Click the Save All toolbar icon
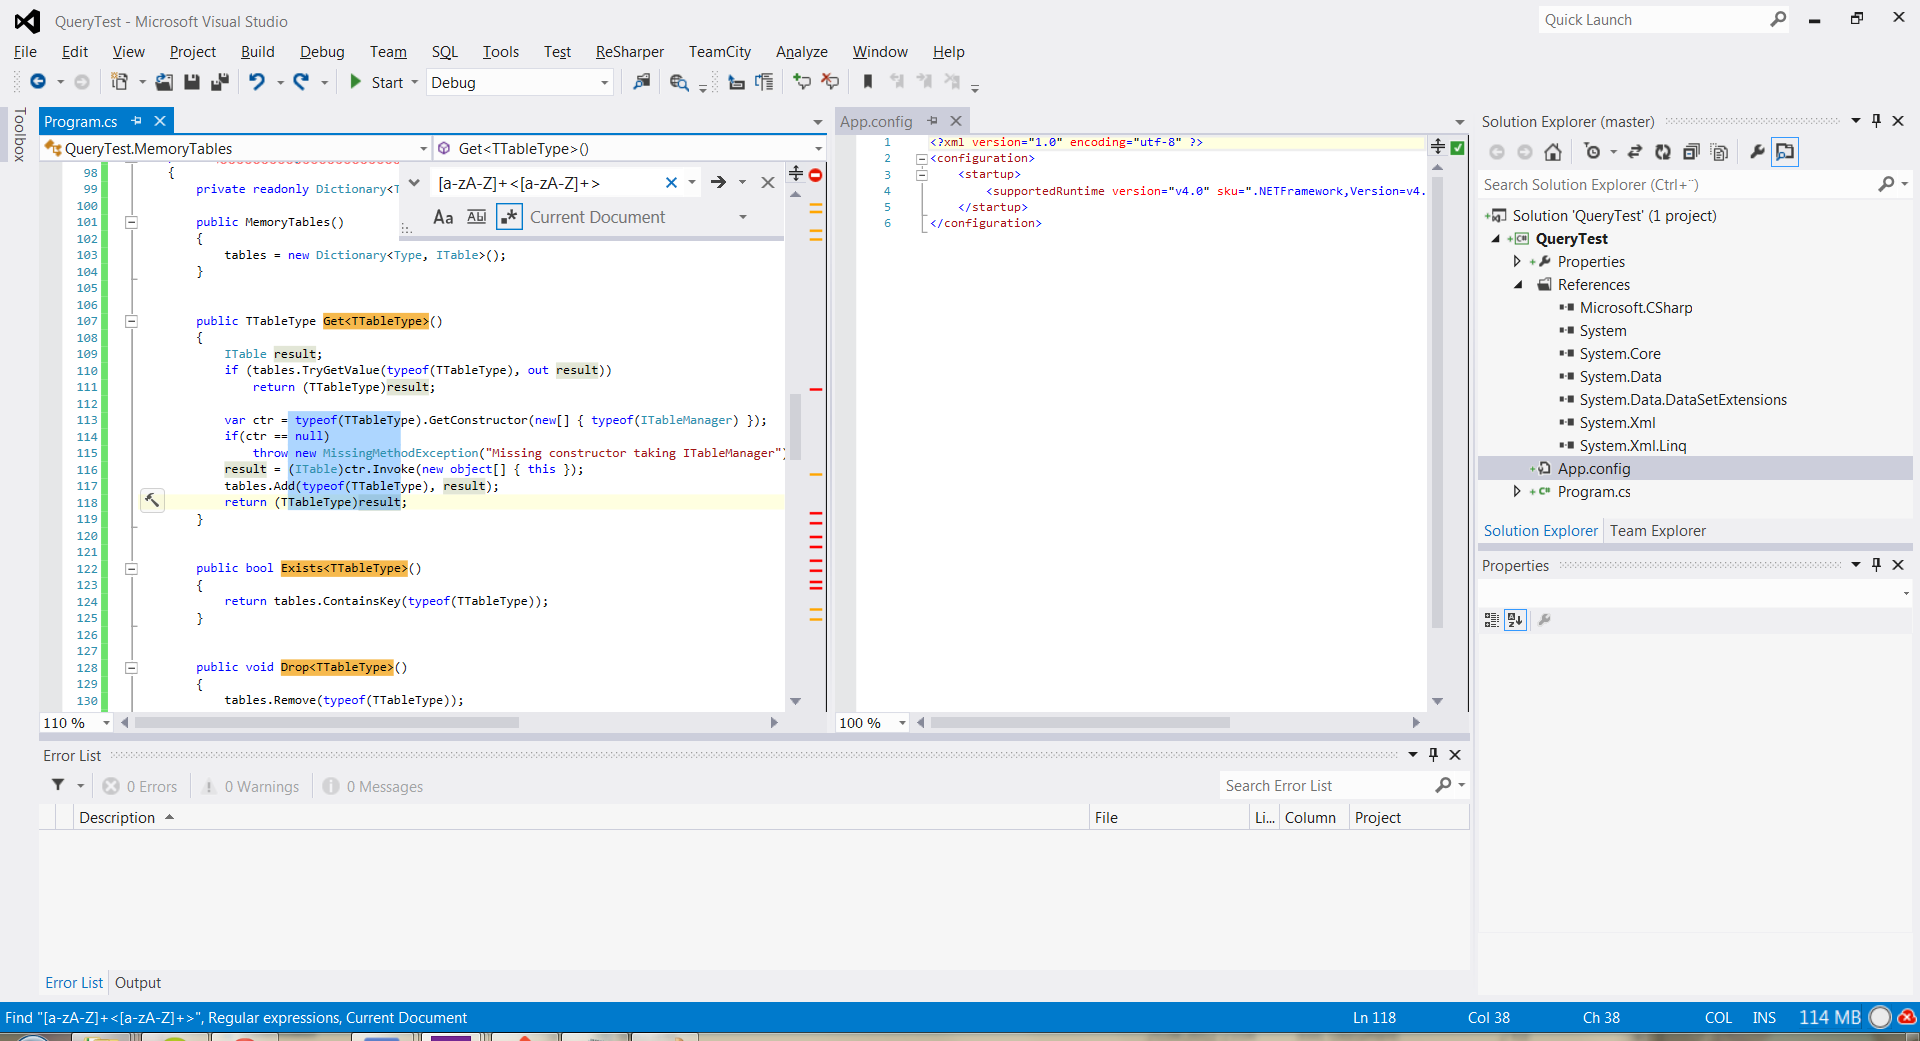 [220, 82]
